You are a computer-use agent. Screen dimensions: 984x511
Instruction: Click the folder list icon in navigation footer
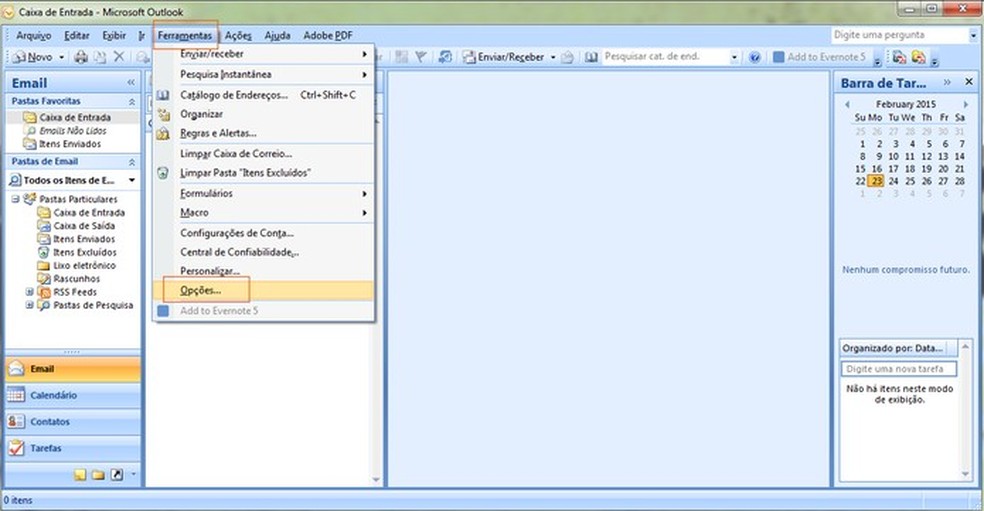click(x=98, y=475)
